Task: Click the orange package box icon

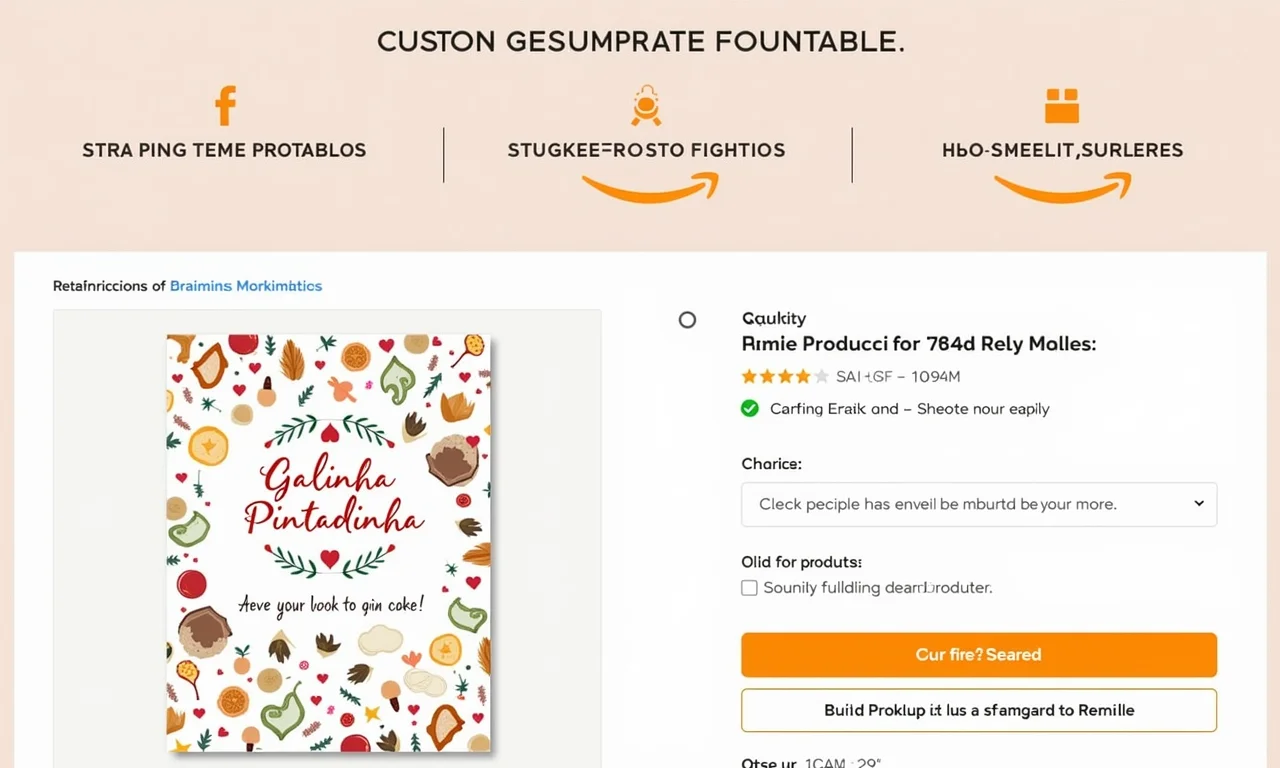Action: click(1061, 104)
